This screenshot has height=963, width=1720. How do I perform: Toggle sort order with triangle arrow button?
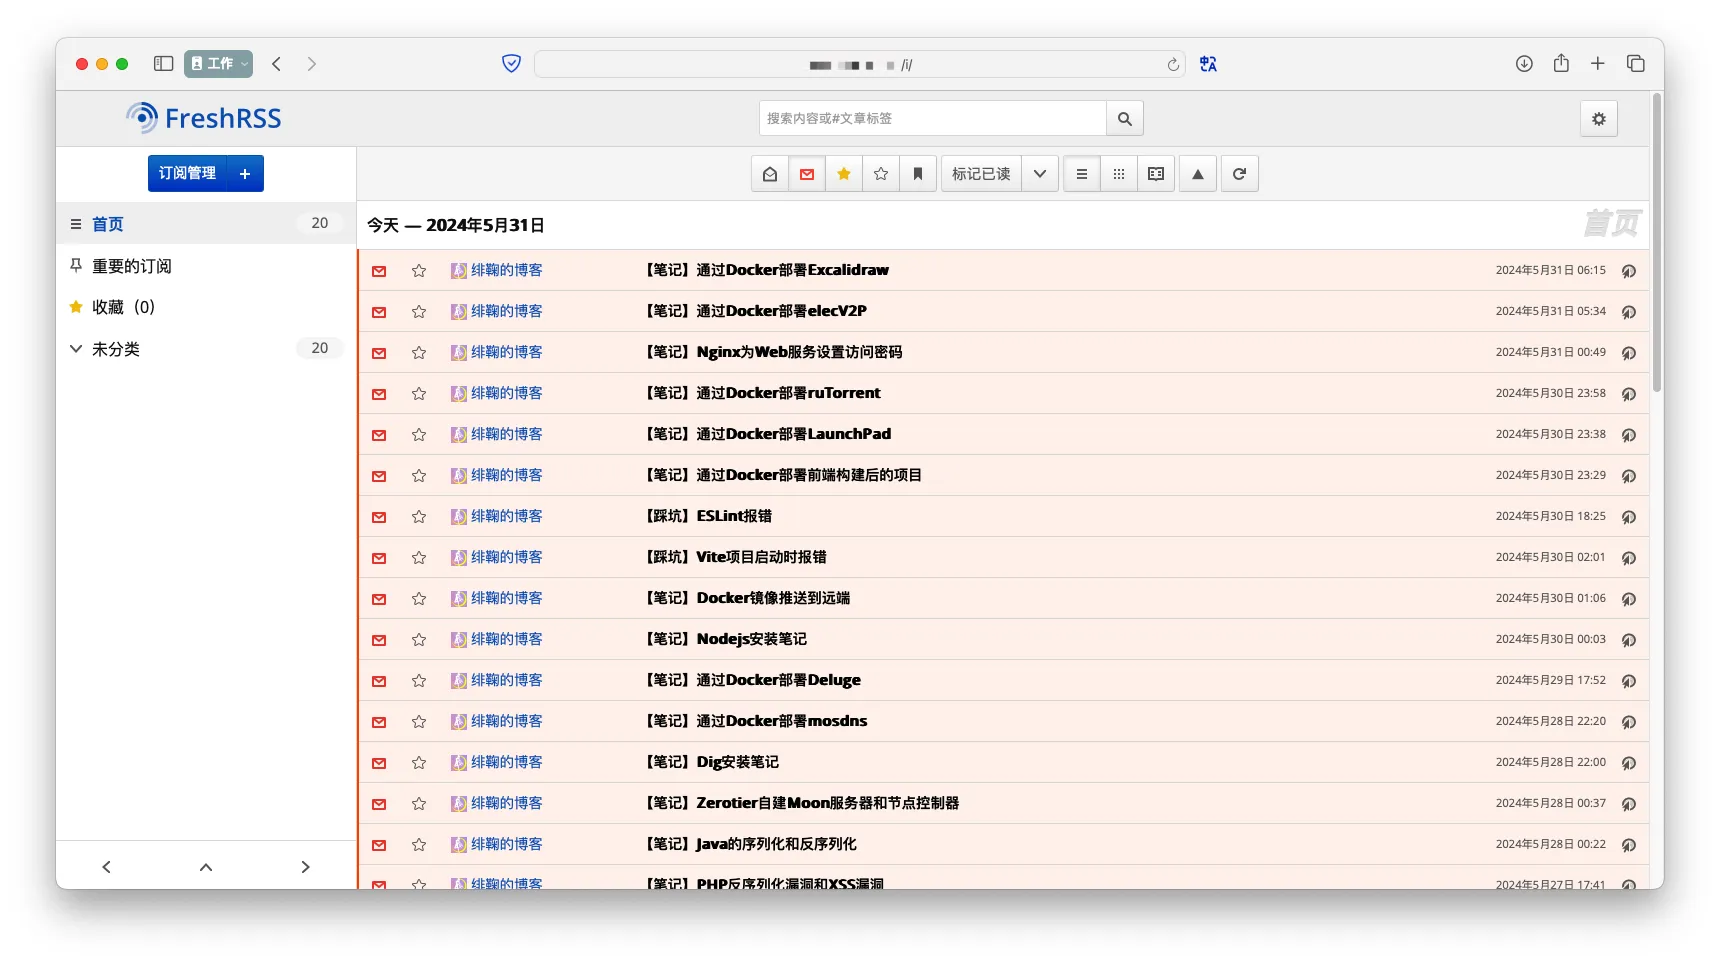click(1197, 174)
